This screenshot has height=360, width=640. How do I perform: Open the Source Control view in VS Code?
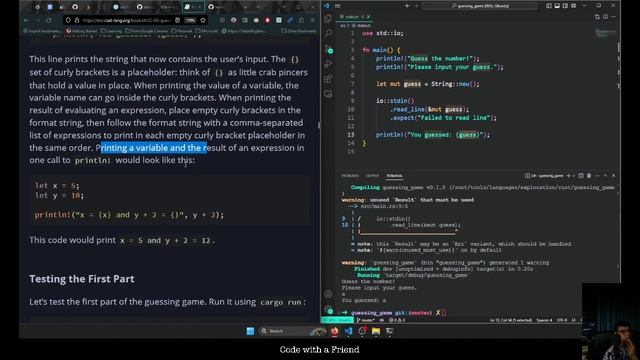[328, 49]
